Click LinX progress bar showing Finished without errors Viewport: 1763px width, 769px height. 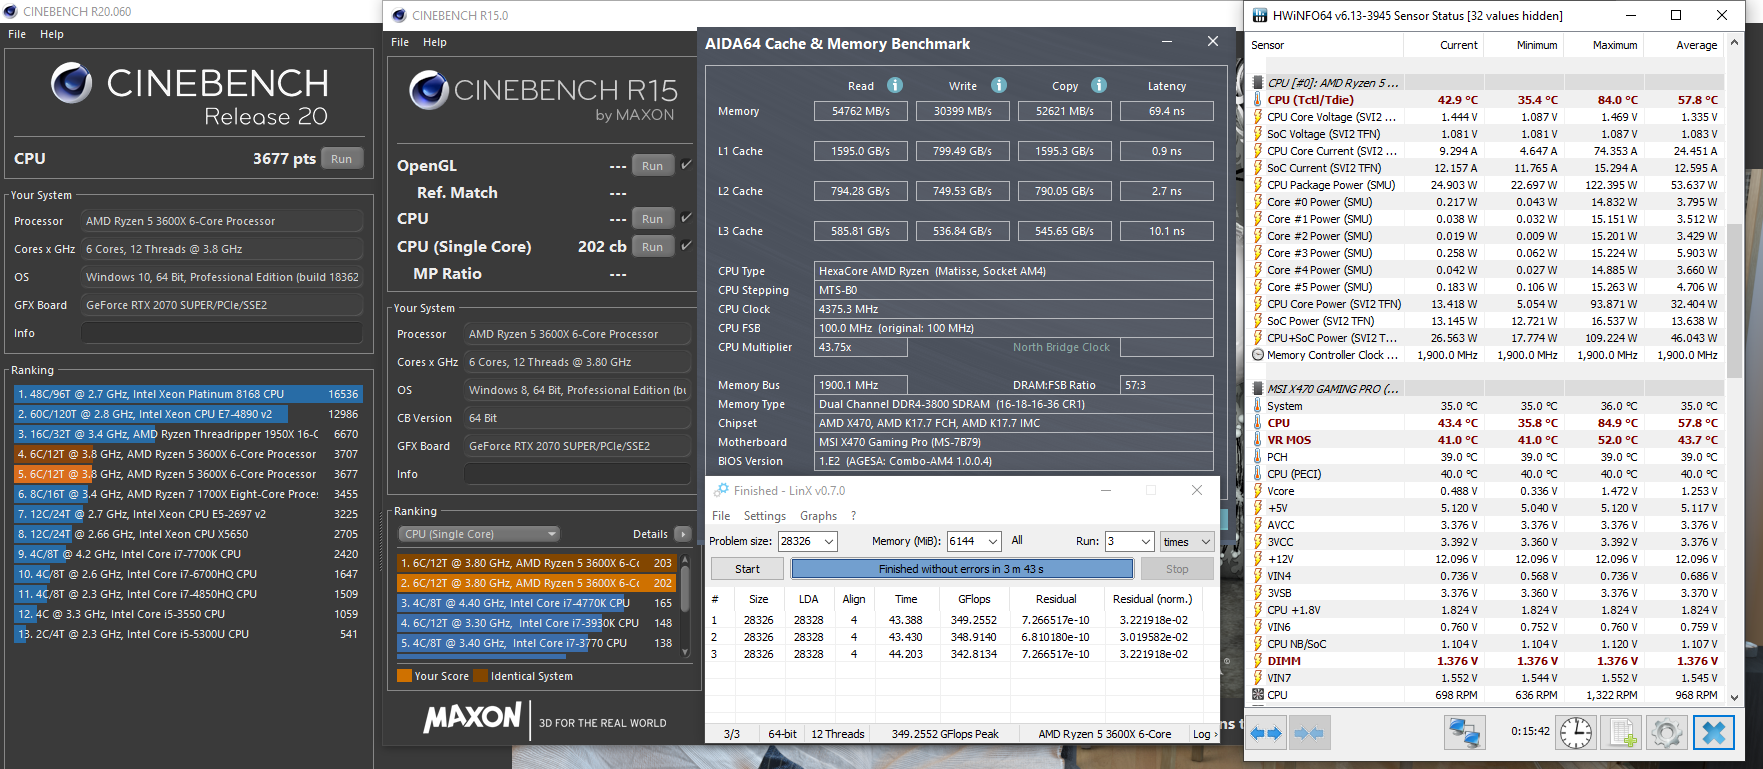point(962,569)
